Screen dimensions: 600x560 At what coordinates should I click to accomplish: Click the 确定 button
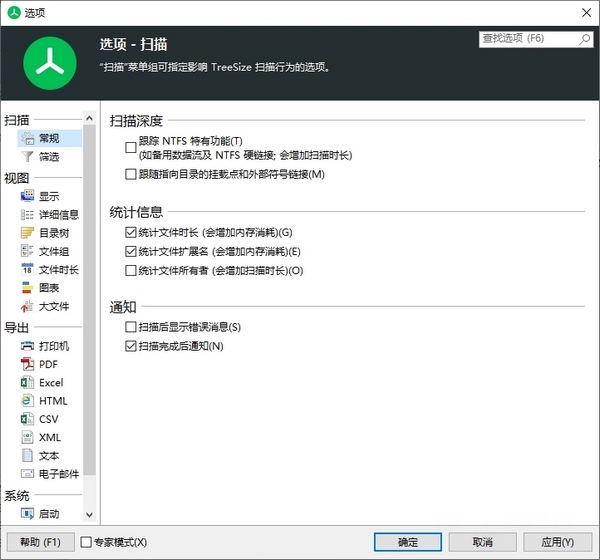point(408,542)
